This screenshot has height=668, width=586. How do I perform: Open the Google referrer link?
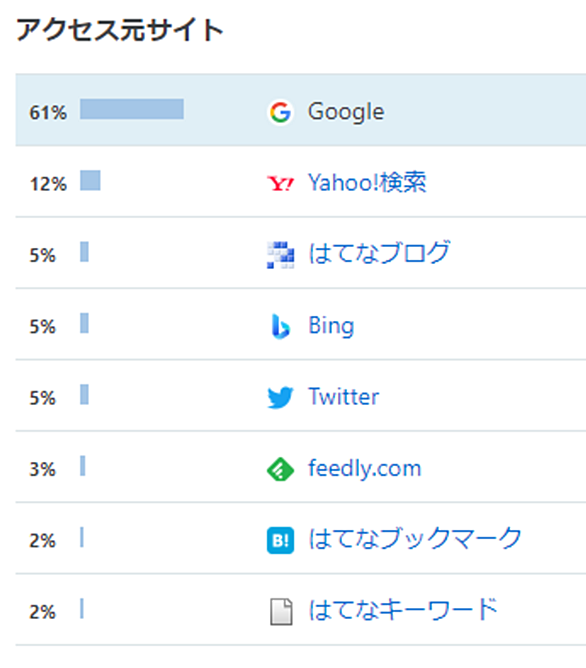pos(346,112)
